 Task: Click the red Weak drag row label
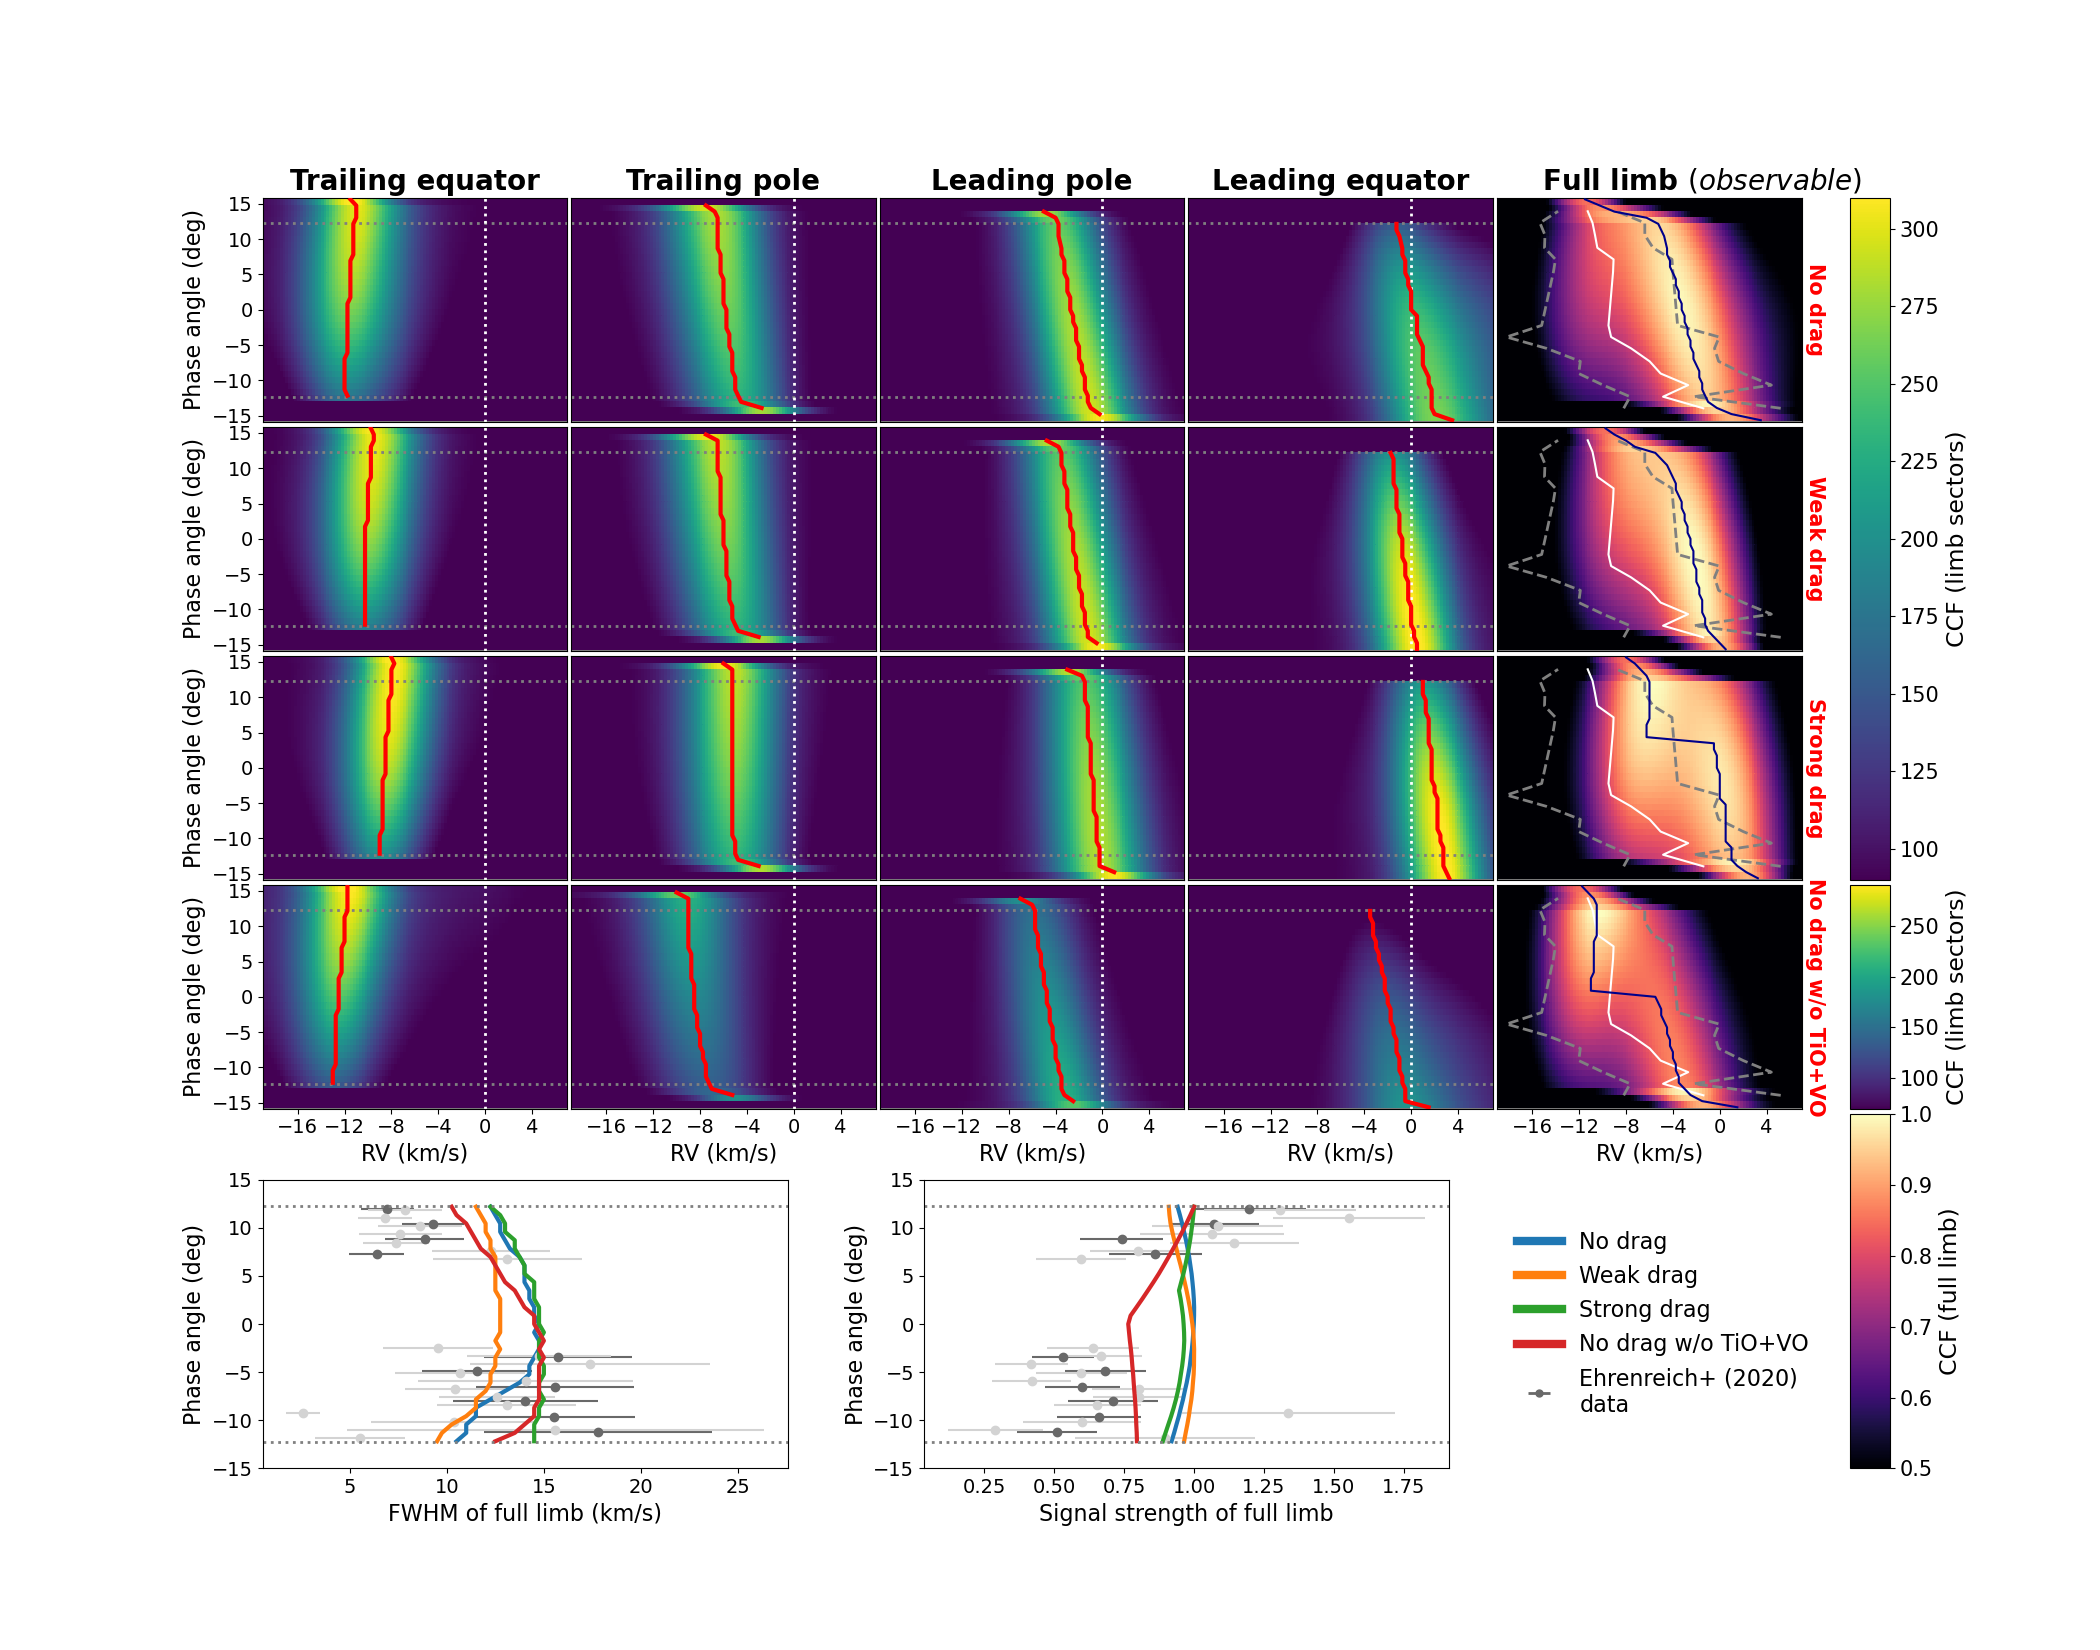click(1816, 539)
